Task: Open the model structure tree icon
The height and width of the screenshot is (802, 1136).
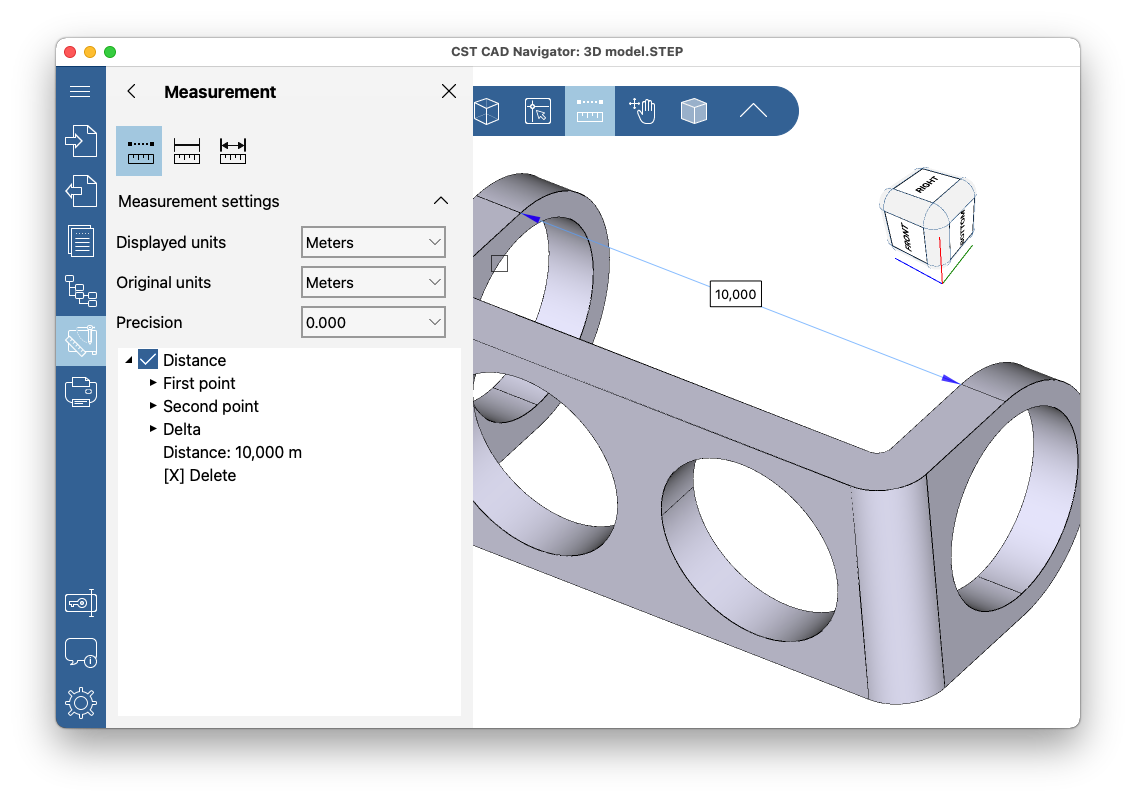Action: (81, 291)
